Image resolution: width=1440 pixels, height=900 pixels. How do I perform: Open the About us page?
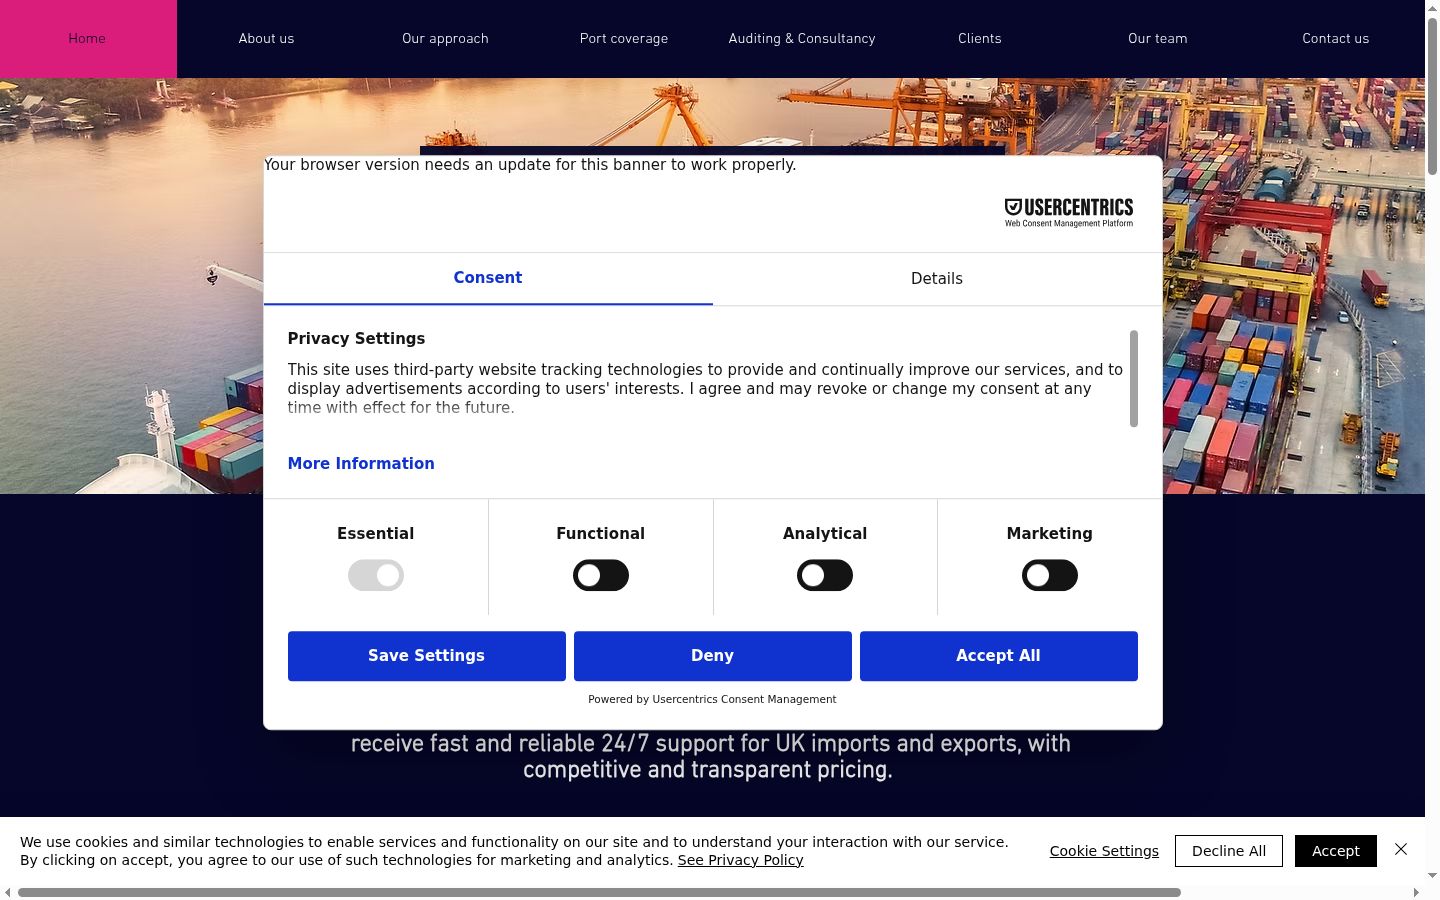[x=266, y=39]
